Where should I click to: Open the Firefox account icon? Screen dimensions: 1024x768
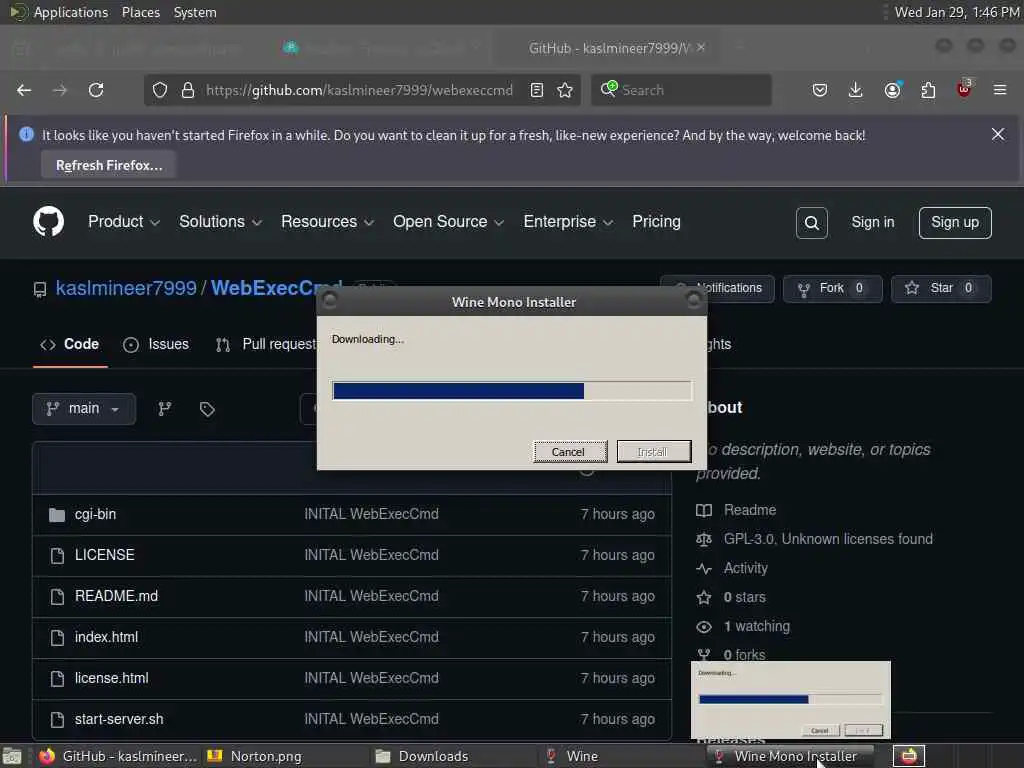[892, 90]
